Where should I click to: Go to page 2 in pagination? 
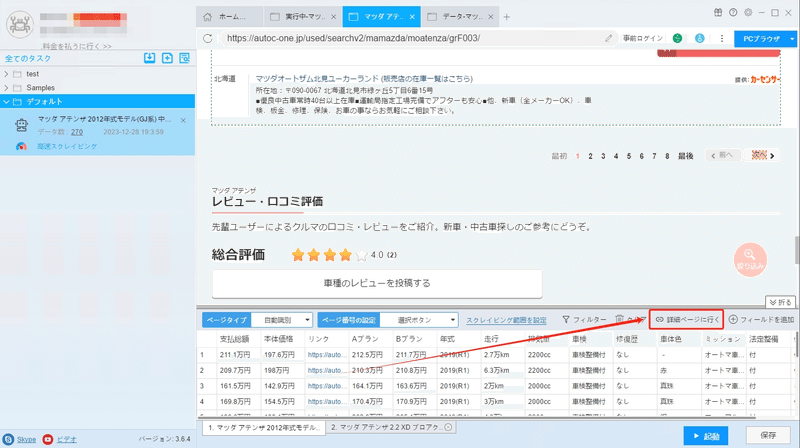[x=590, y=156]
